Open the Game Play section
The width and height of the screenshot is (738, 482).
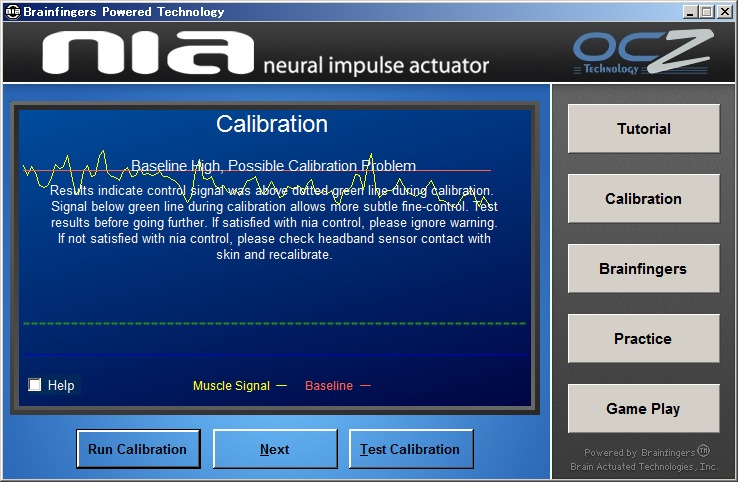tap(643, 409)
